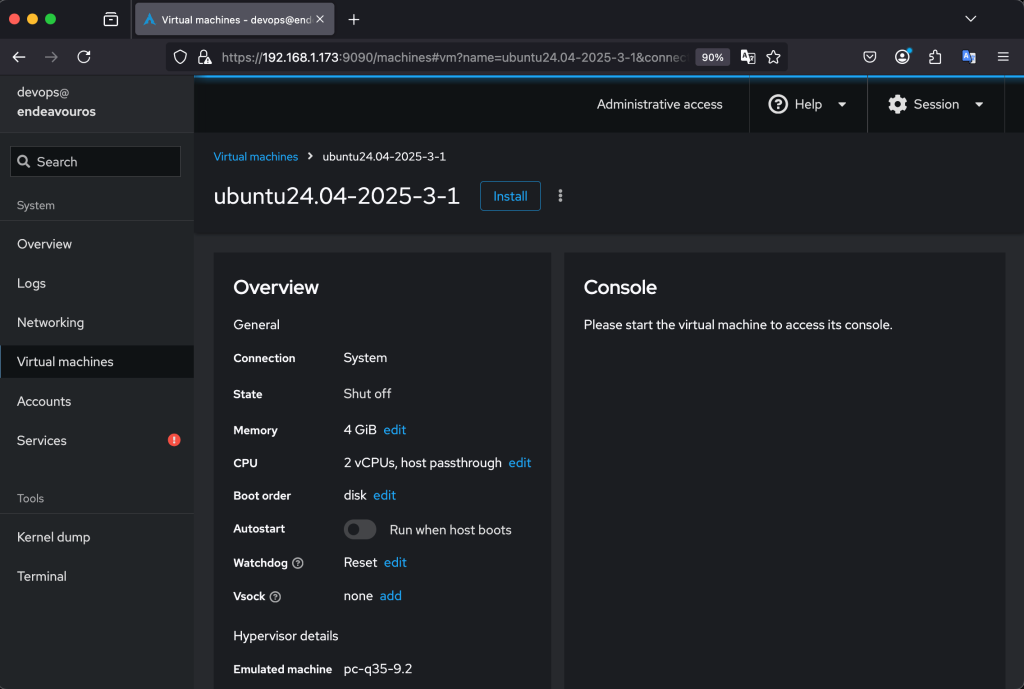Click the Services warning alert badge
This screenshot has height=689, width=1024.
tap(174, 440)
